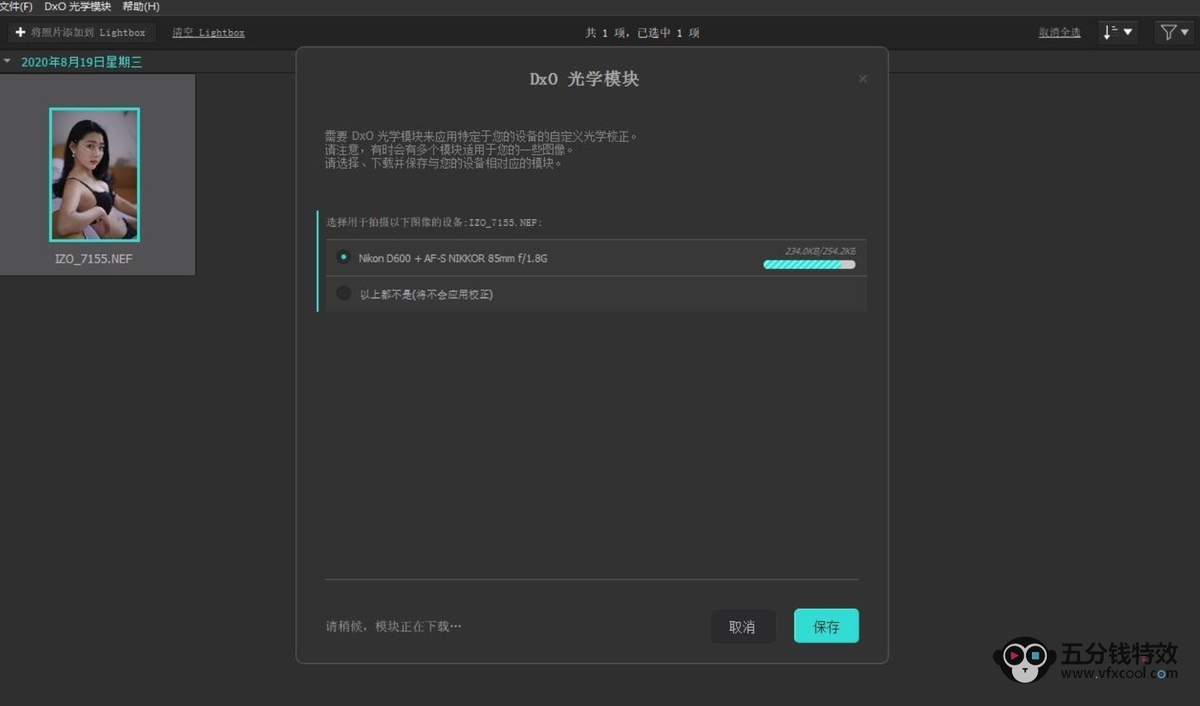The height and width of the screenshot is (706, 1200).
Task: Close the DxO 光学模块 dialog
Action: (x=863, y=79)
